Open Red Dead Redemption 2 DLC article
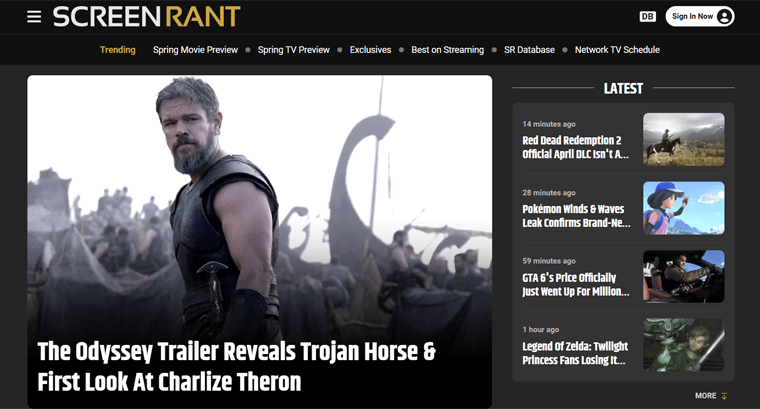The height and width of the screenshot is (409, 760). 575,147
